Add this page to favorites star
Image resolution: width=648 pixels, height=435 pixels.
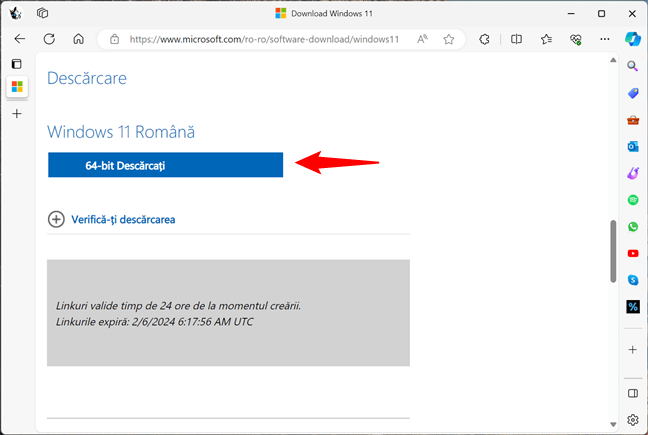tap(448, 39)
